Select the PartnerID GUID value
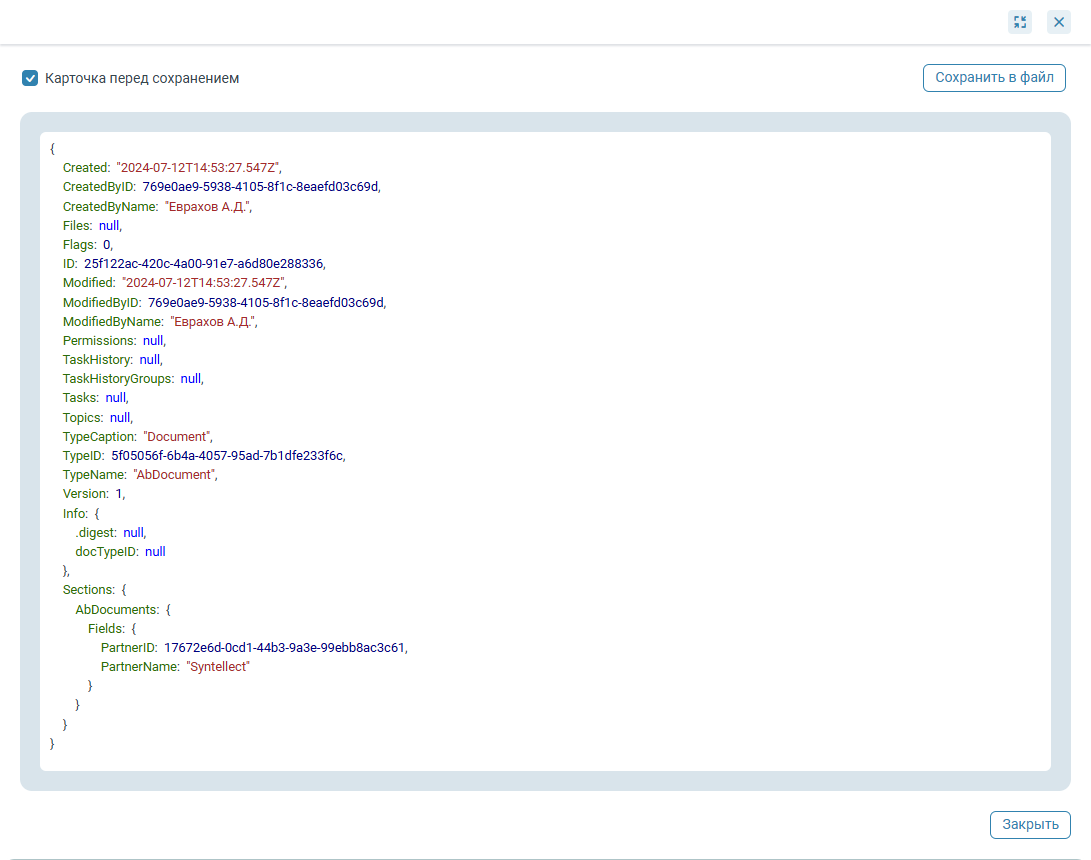The height and width of the screenshot is (860, 1091). [x=284, y=647]
